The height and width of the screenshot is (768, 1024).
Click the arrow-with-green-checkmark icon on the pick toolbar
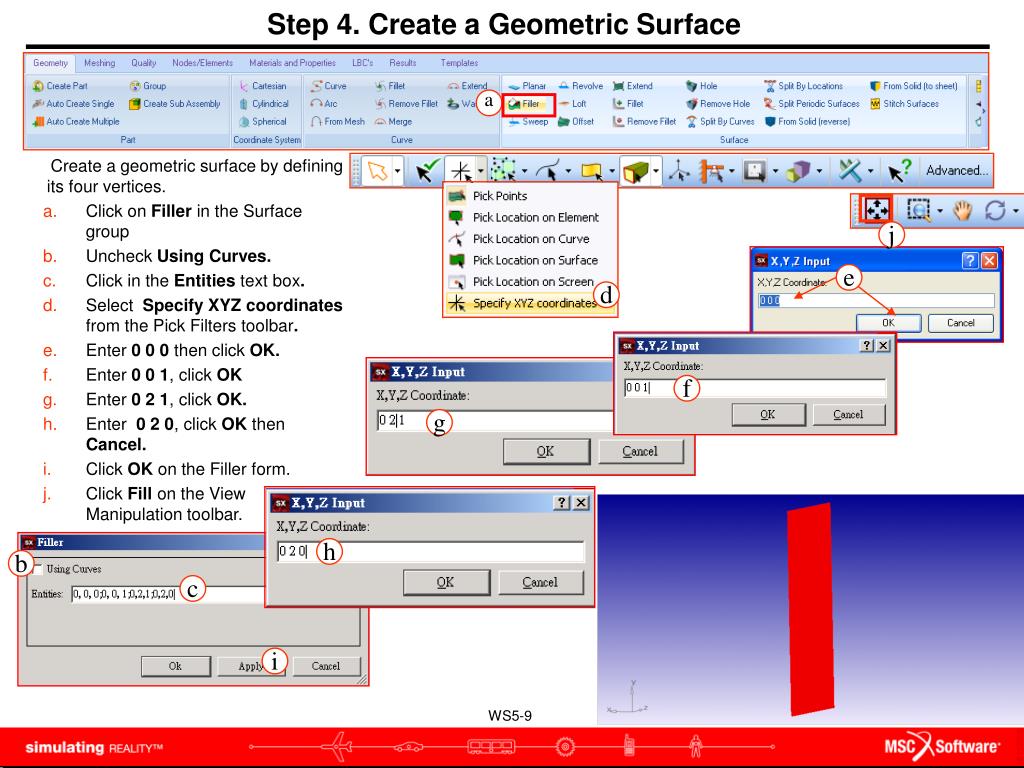pyautogui.click(x=427, y=171)
